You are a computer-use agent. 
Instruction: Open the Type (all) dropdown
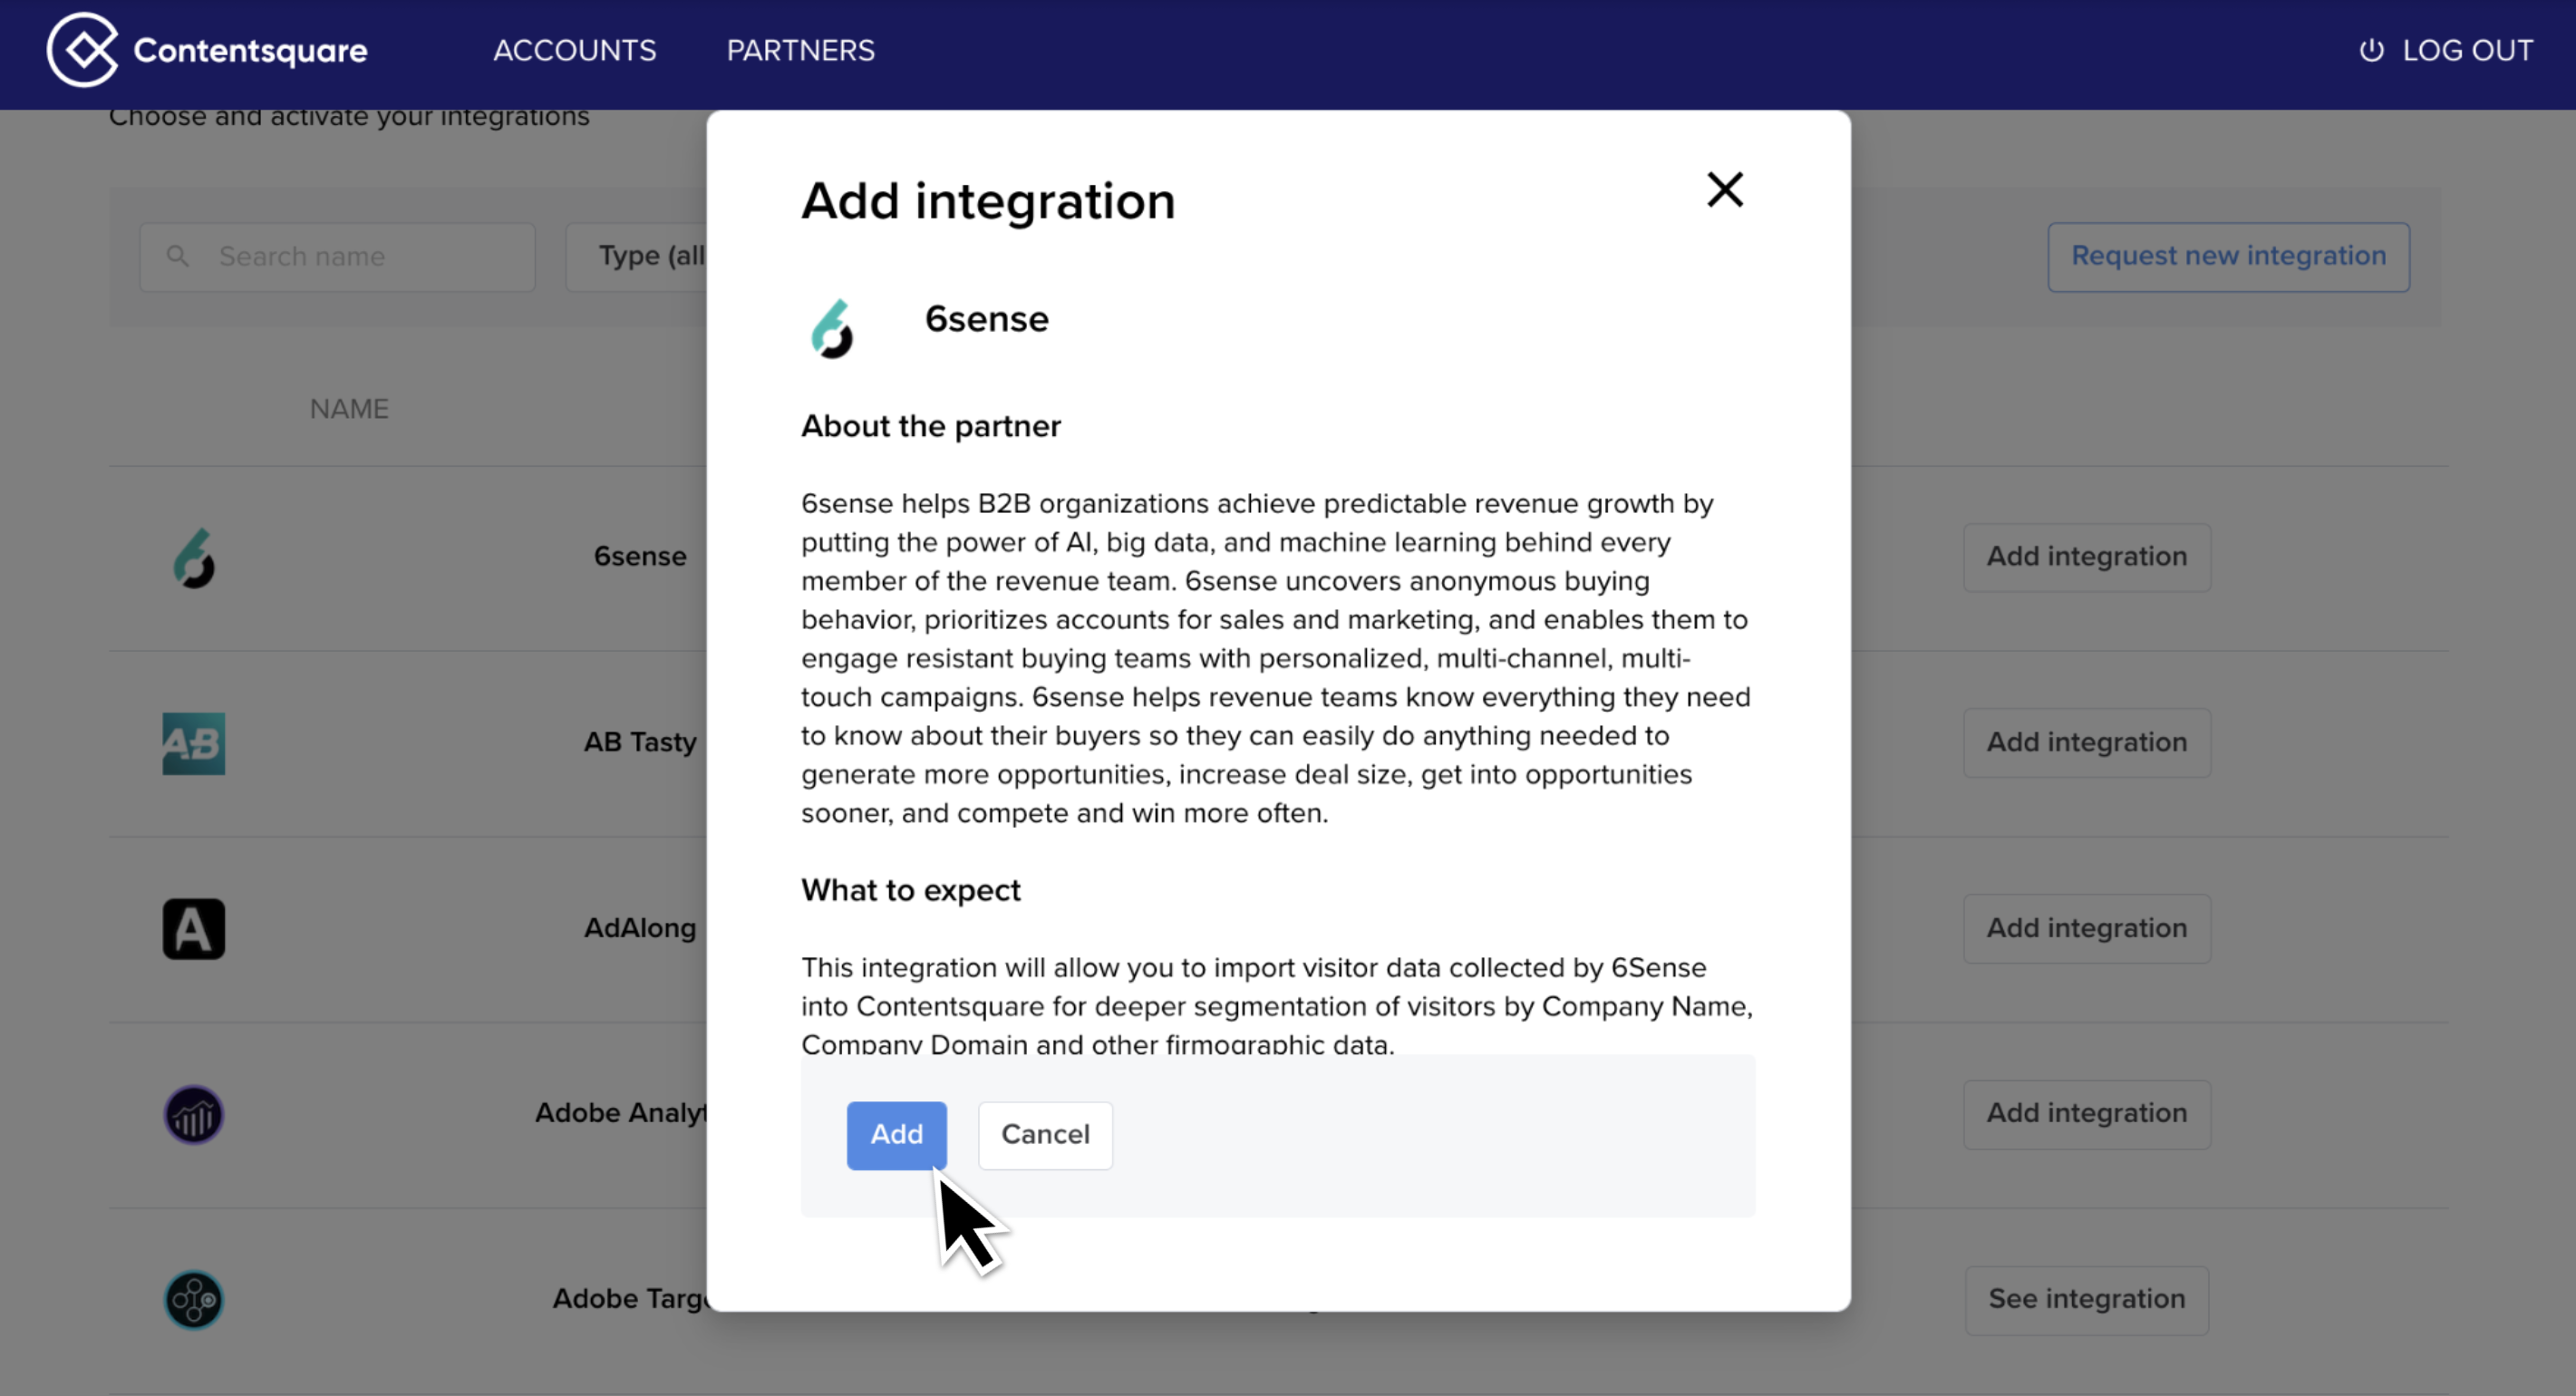[x=637, y=257]
